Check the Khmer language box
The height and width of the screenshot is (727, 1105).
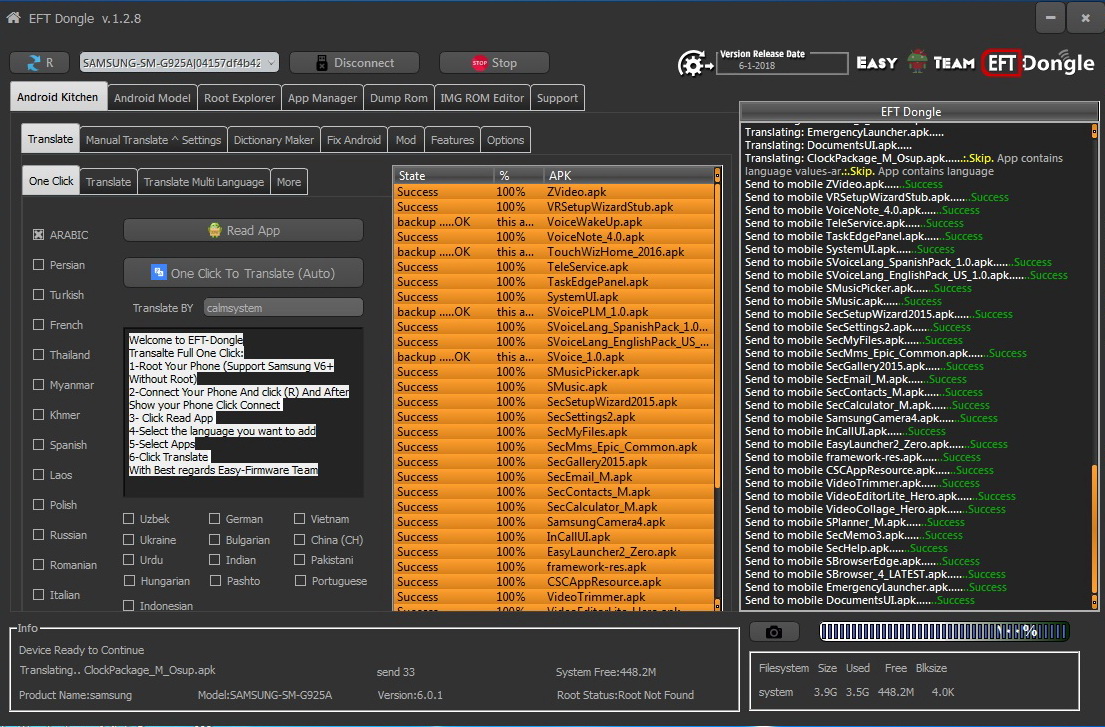pyautogui.click(x=39, y=414)
